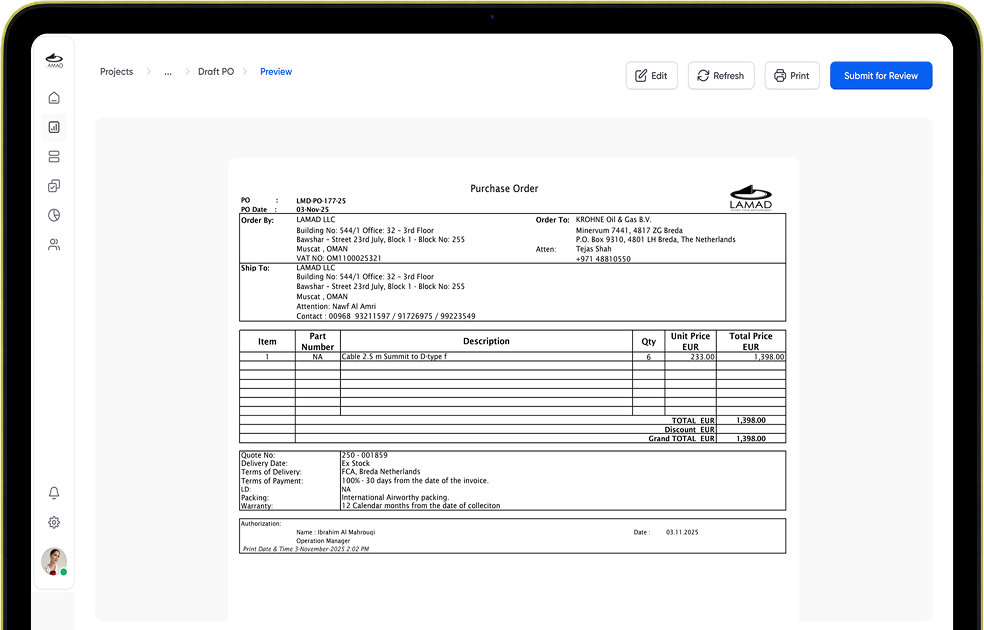The image size is (984, 630).
Task: Click phone number +971 48810550
Action: tap(603, 259)
